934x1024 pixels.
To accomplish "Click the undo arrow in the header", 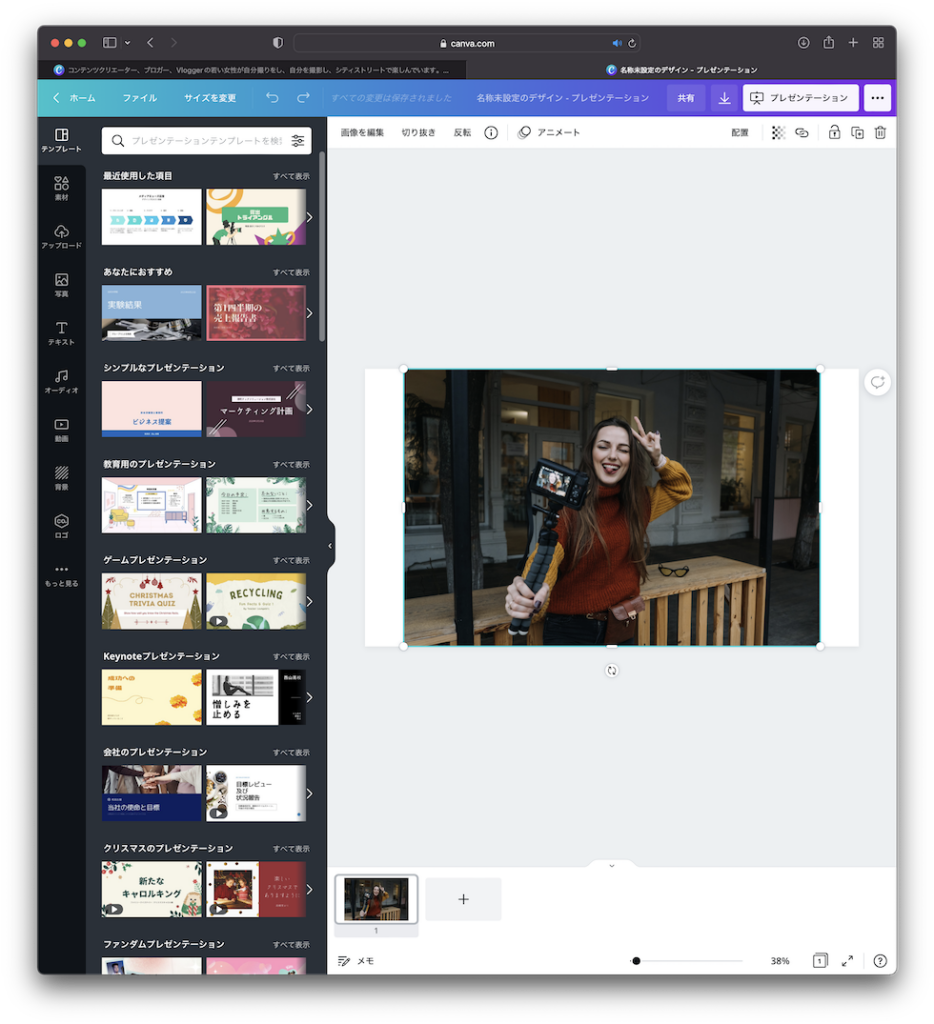I will coord(272,98).
